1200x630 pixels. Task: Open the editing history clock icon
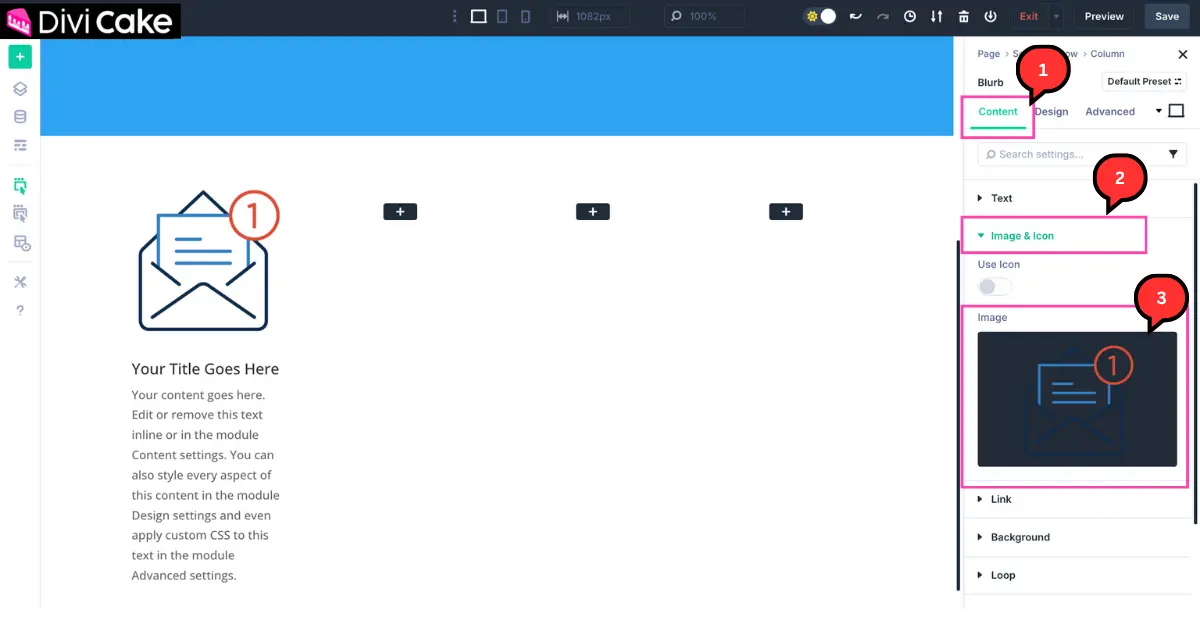[x=909, y=16]
